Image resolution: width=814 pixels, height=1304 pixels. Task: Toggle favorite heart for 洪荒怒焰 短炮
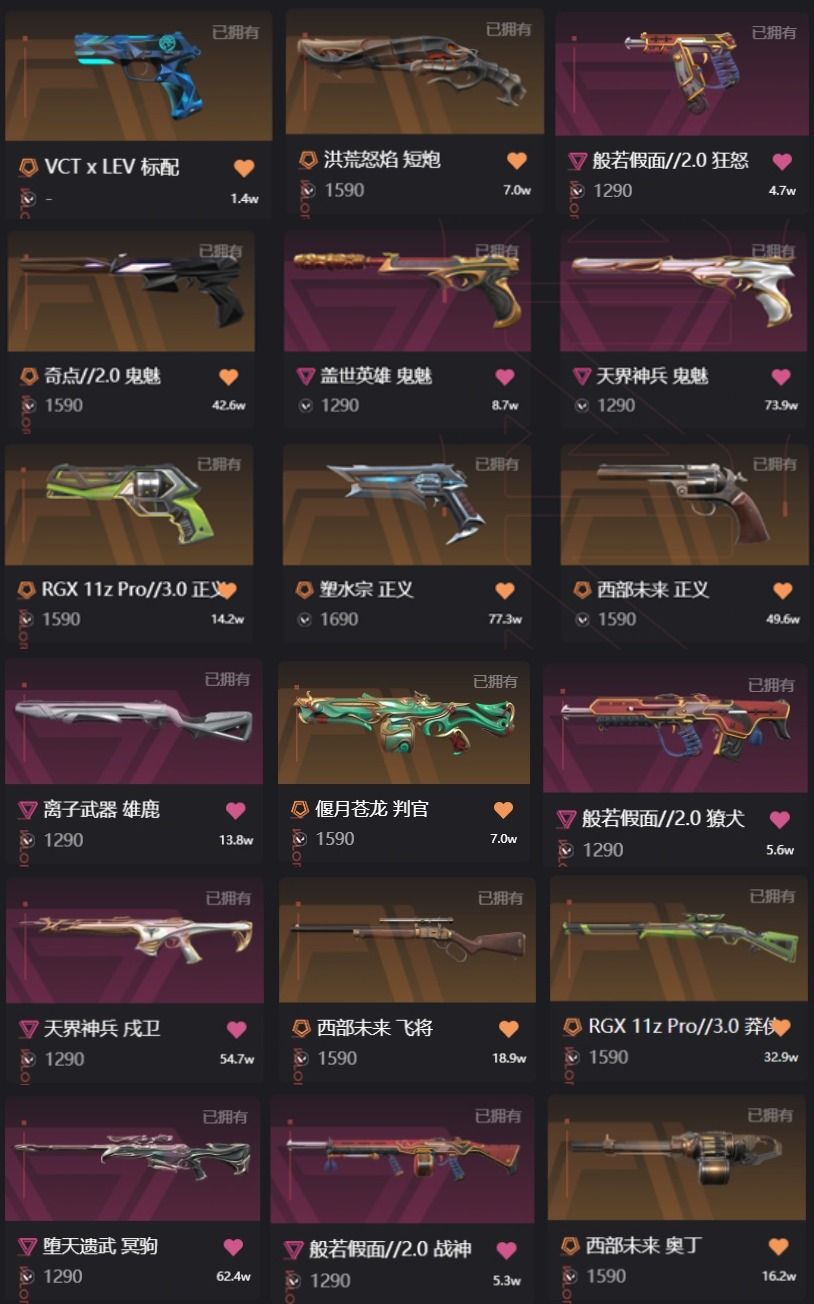click(x=516, y=161)
